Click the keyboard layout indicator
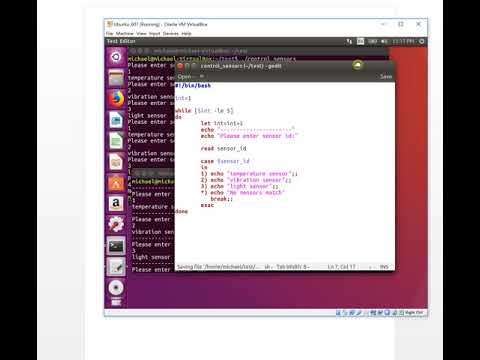The width and height of the screenshot is (480, 360). [360, 41]
